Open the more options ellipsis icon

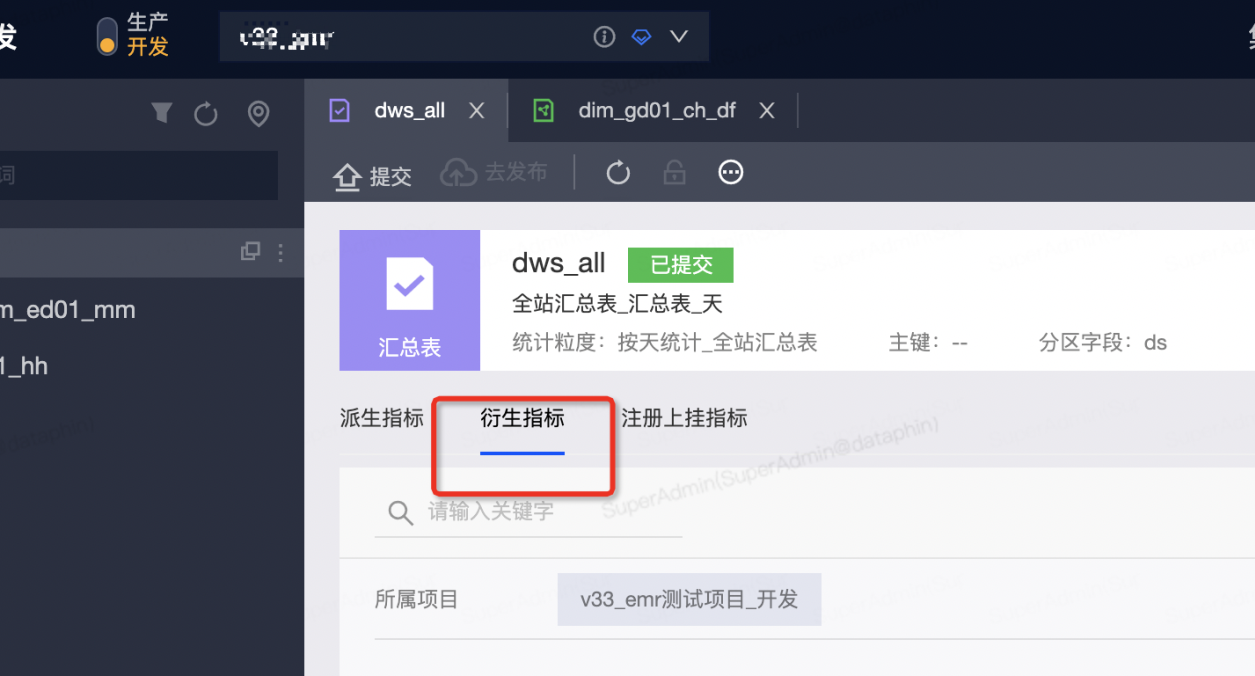pos(731,173)
